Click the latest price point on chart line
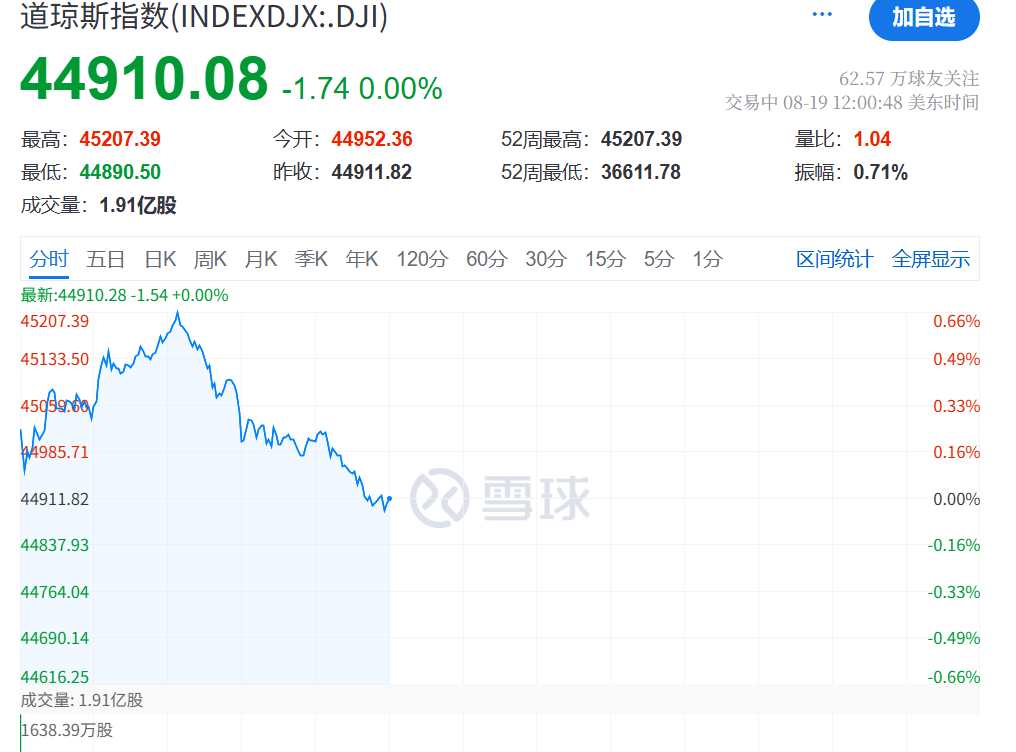This screenshot has height=752, width=1016. pyautogui.click(x=389, y=498)
